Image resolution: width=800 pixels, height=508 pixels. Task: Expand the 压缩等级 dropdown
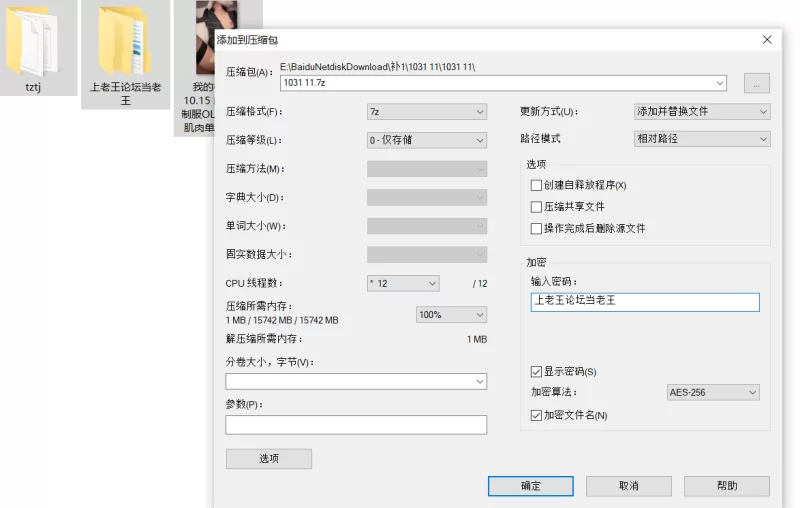(x=427, y=141)
